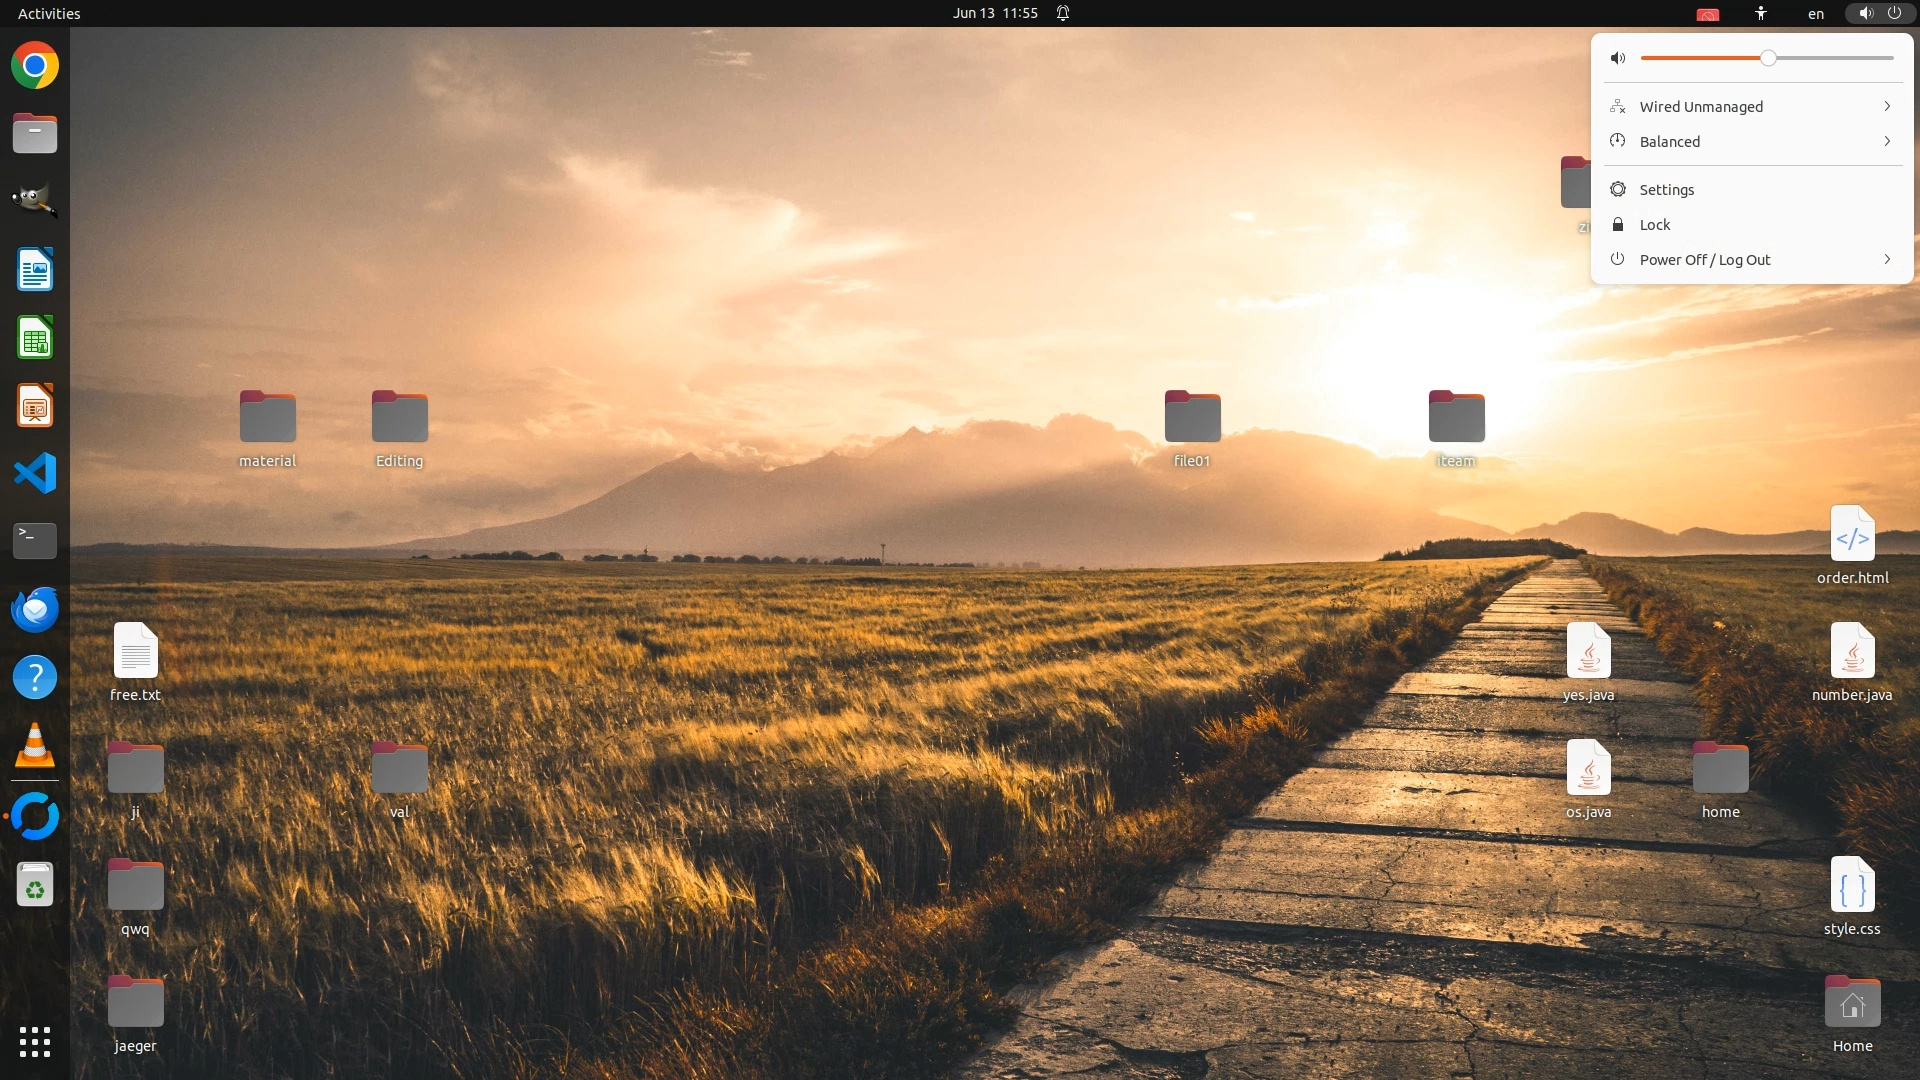Viewport: 1920px width, 1080px height.
Task: Open LibreOffice Calc spreadsheet app
Action: coord(35,338)
